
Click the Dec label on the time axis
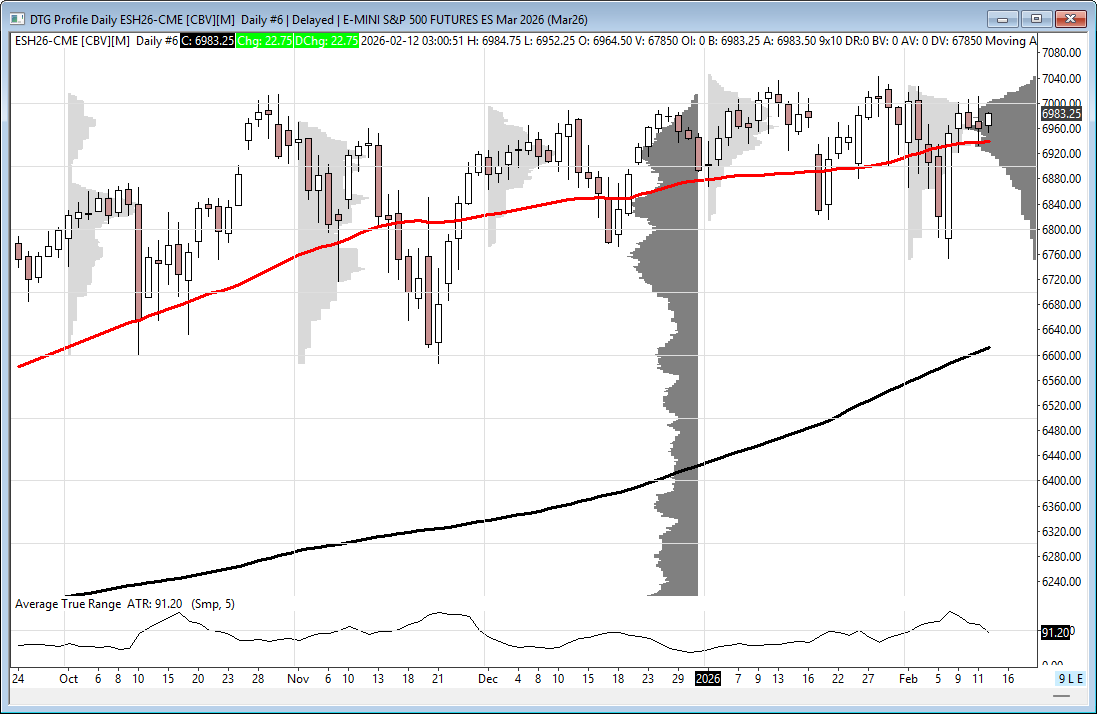(487, 678)
